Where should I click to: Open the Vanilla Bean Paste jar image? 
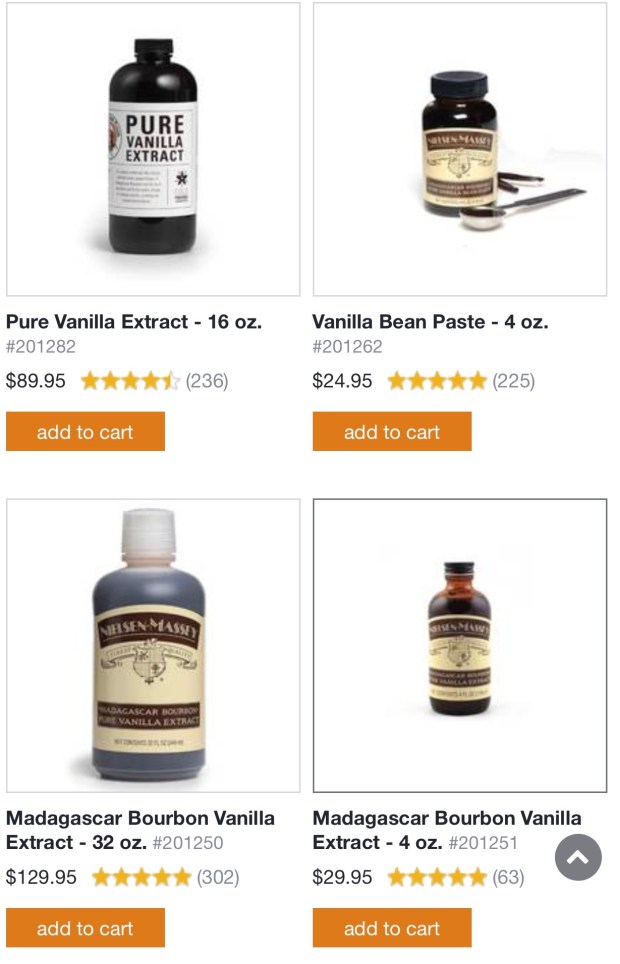(460, 149)
